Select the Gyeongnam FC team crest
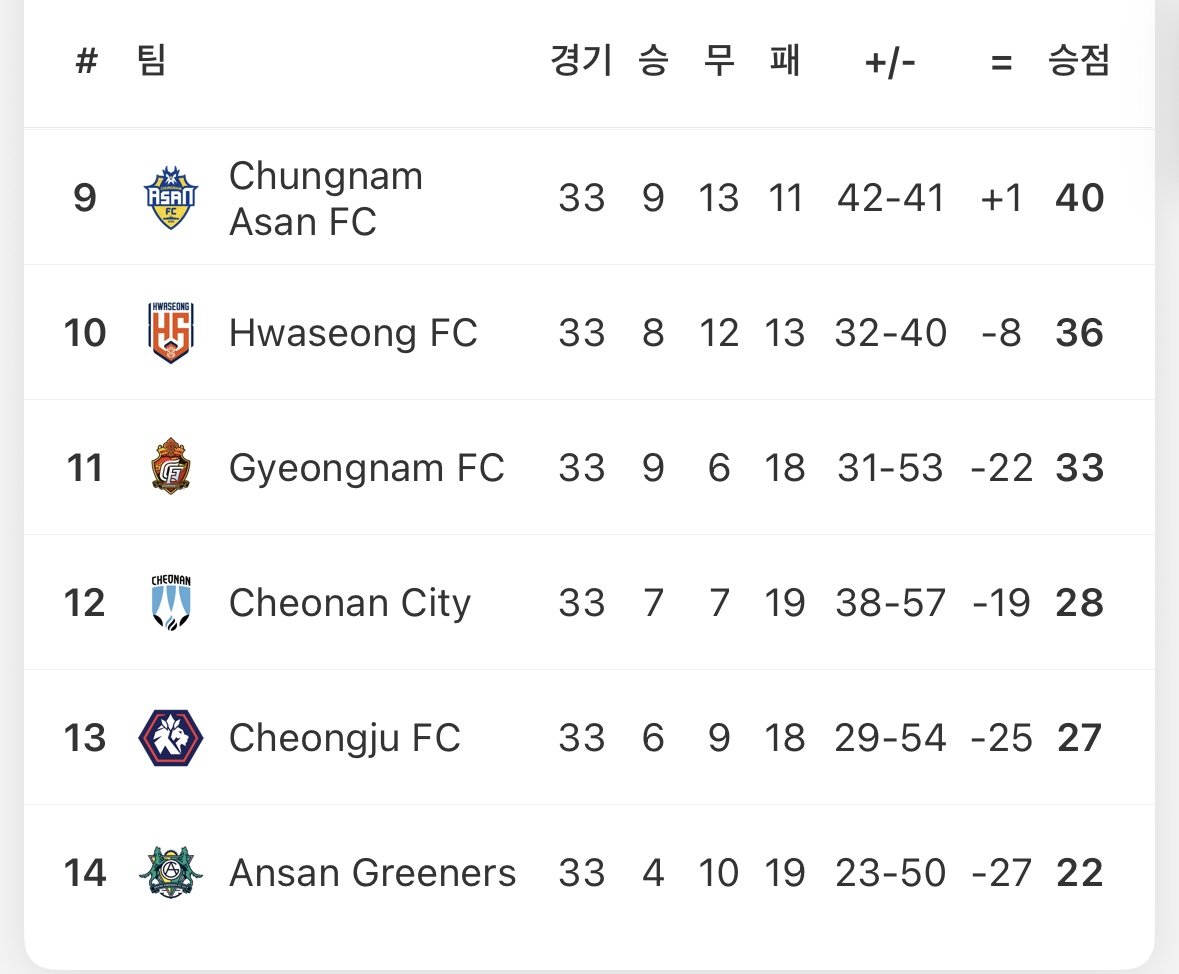 (x=171, y=467)
